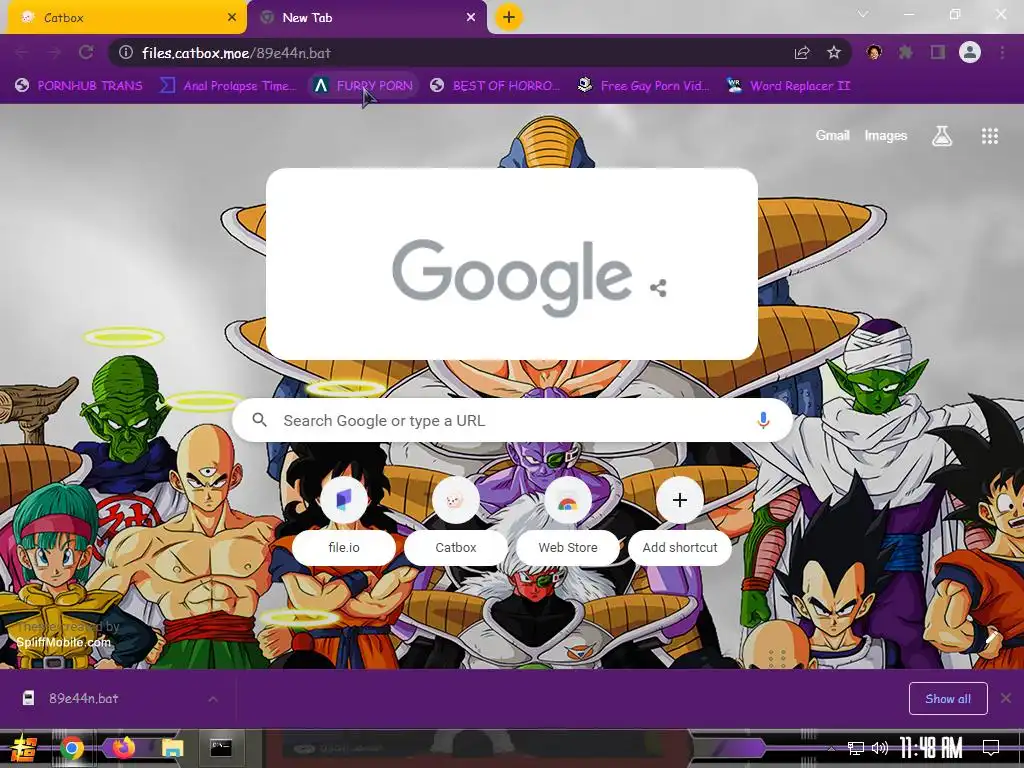Open the Gmail link
The width and height of the screenshot is (1024, 768).
832,136
